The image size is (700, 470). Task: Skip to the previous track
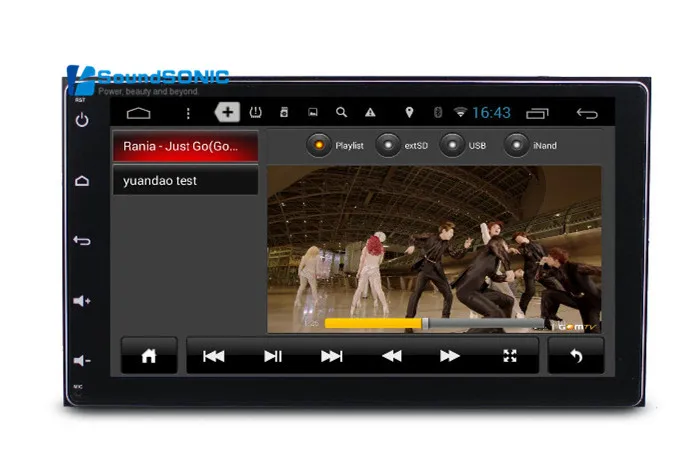pos(213,356)
